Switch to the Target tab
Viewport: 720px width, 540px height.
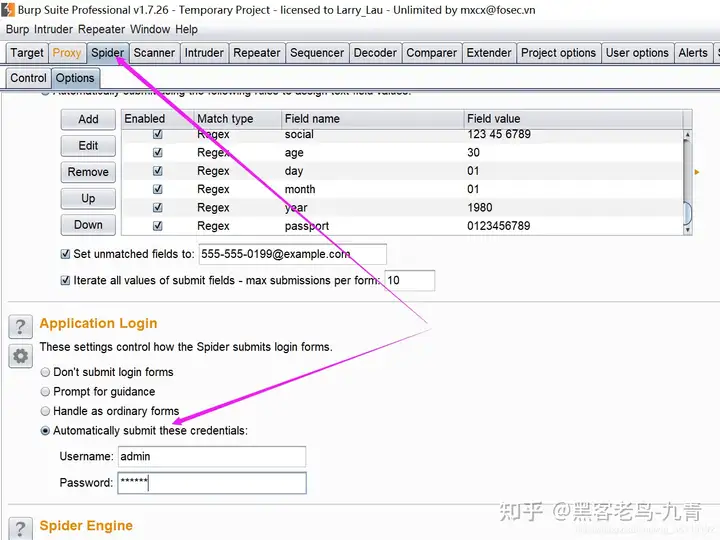pos(27,53)
